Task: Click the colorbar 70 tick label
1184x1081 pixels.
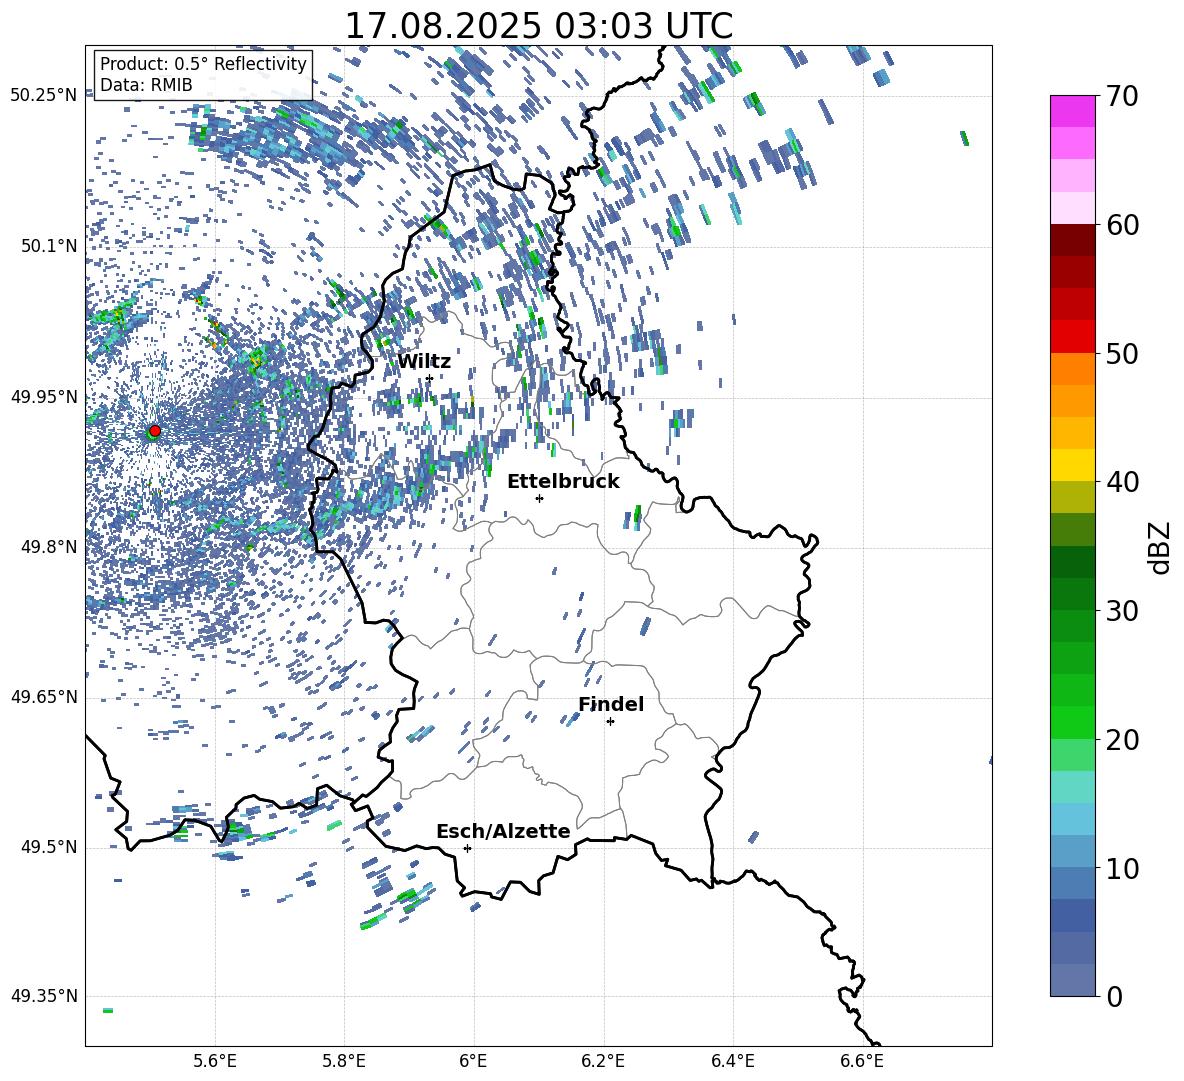Action: (x=1122, y=97)
